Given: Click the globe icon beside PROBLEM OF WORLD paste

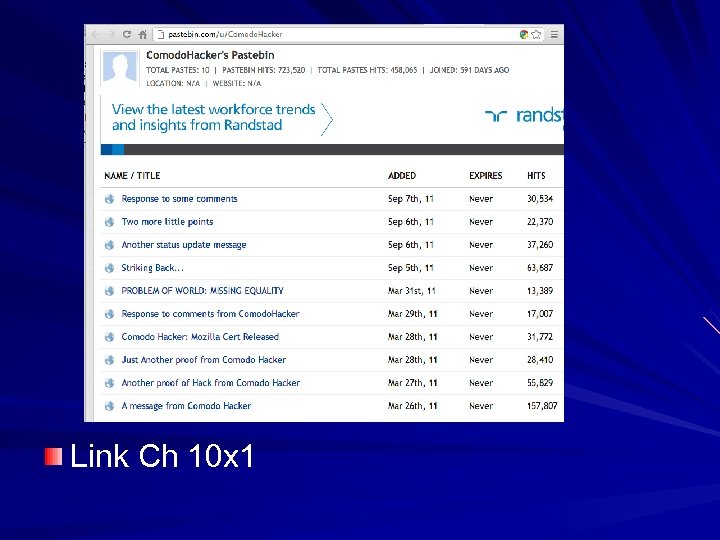Looking at the screenshot, I should pyautogui.click(x=109, y=291).
